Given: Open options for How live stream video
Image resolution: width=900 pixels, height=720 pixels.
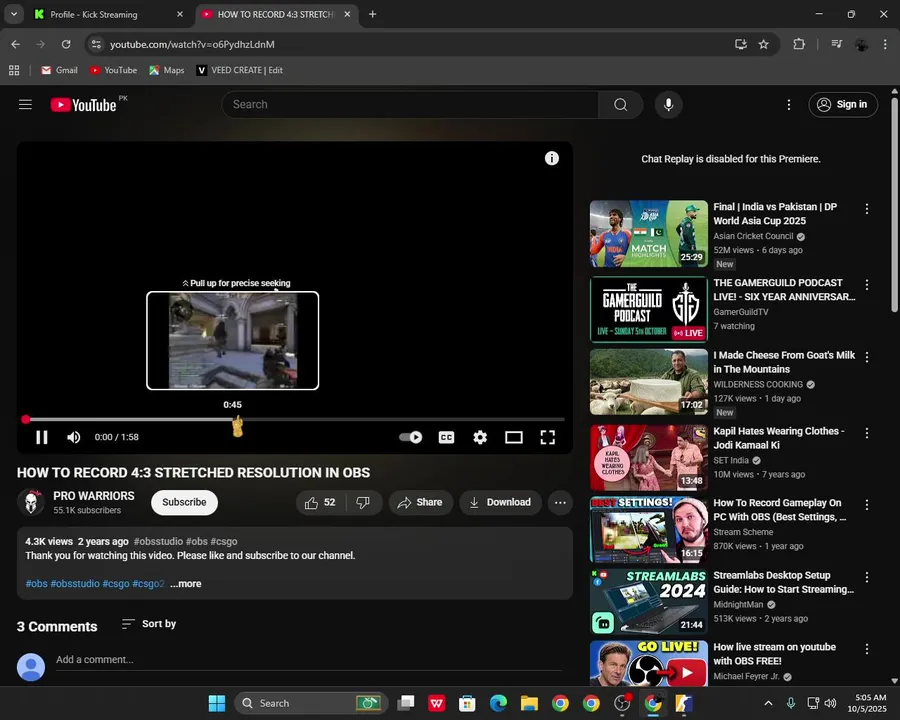Looking at the screenshot, I should point(867,649).
